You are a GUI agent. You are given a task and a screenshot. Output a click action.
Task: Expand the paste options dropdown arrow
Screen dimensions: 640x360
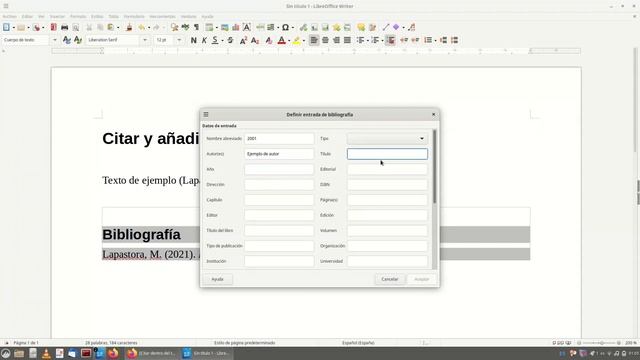118,28
